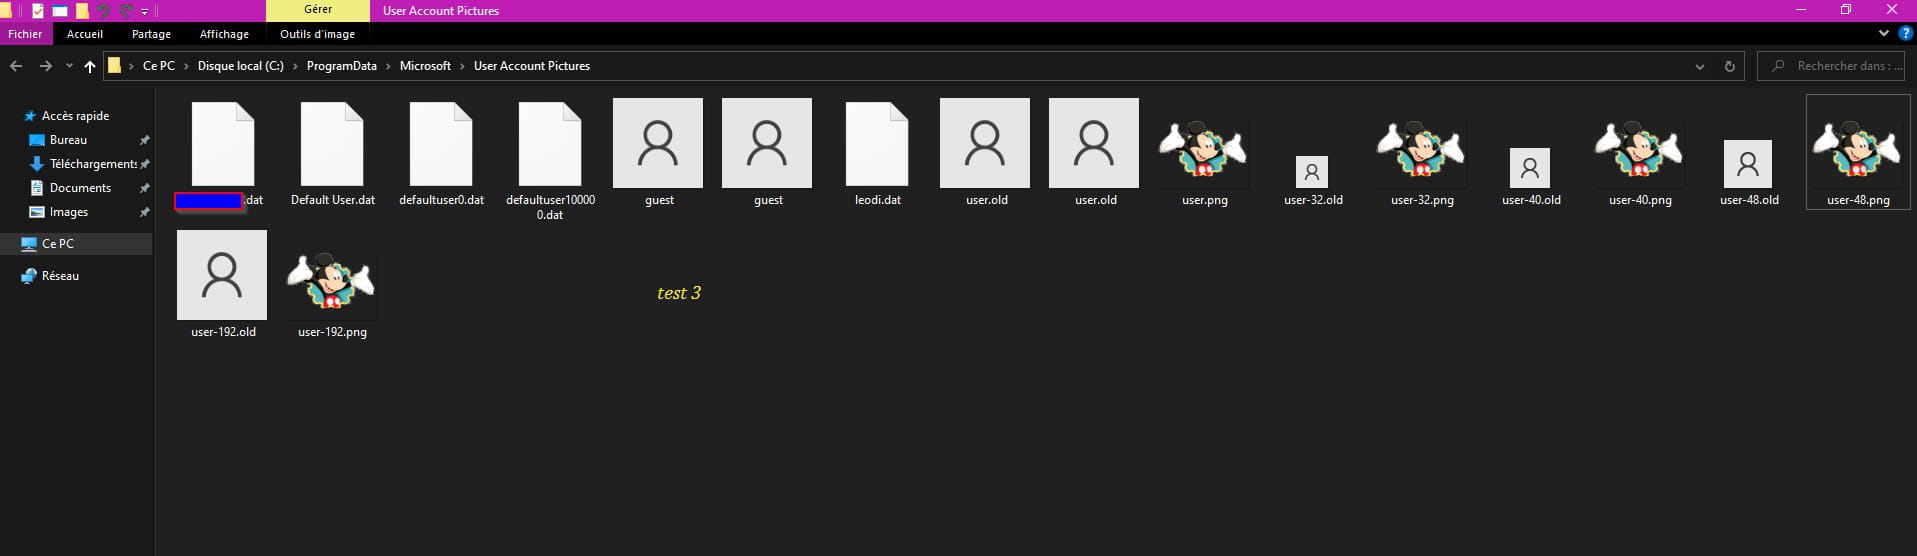The image size is (1917, 556).
Task: Select the defaultuser0.dat file icon
Action: coord(441,144)
